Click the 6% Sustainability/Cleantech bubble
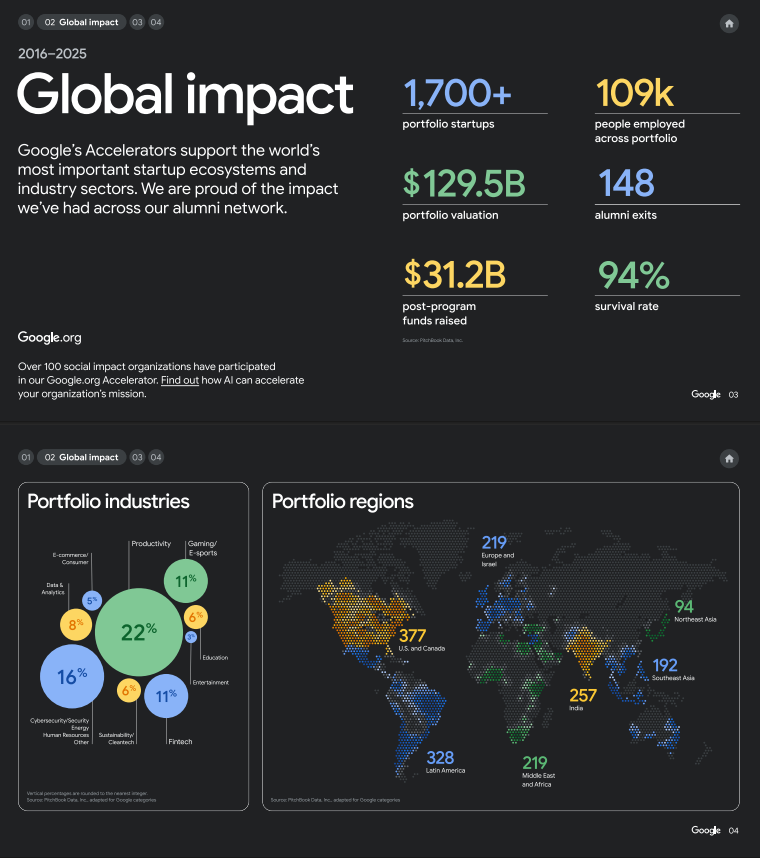This screenshot has width=760, height=858. 129,691
